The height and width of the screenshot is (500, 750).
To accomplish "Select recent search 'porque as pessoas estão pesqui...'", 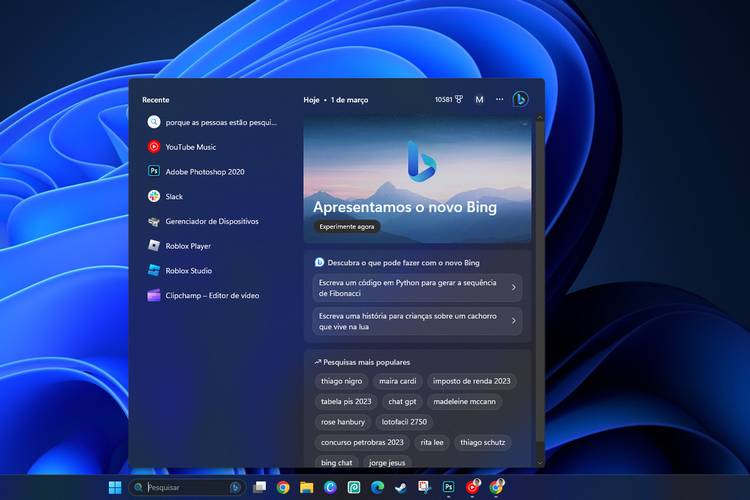I will tap(214, 122).
